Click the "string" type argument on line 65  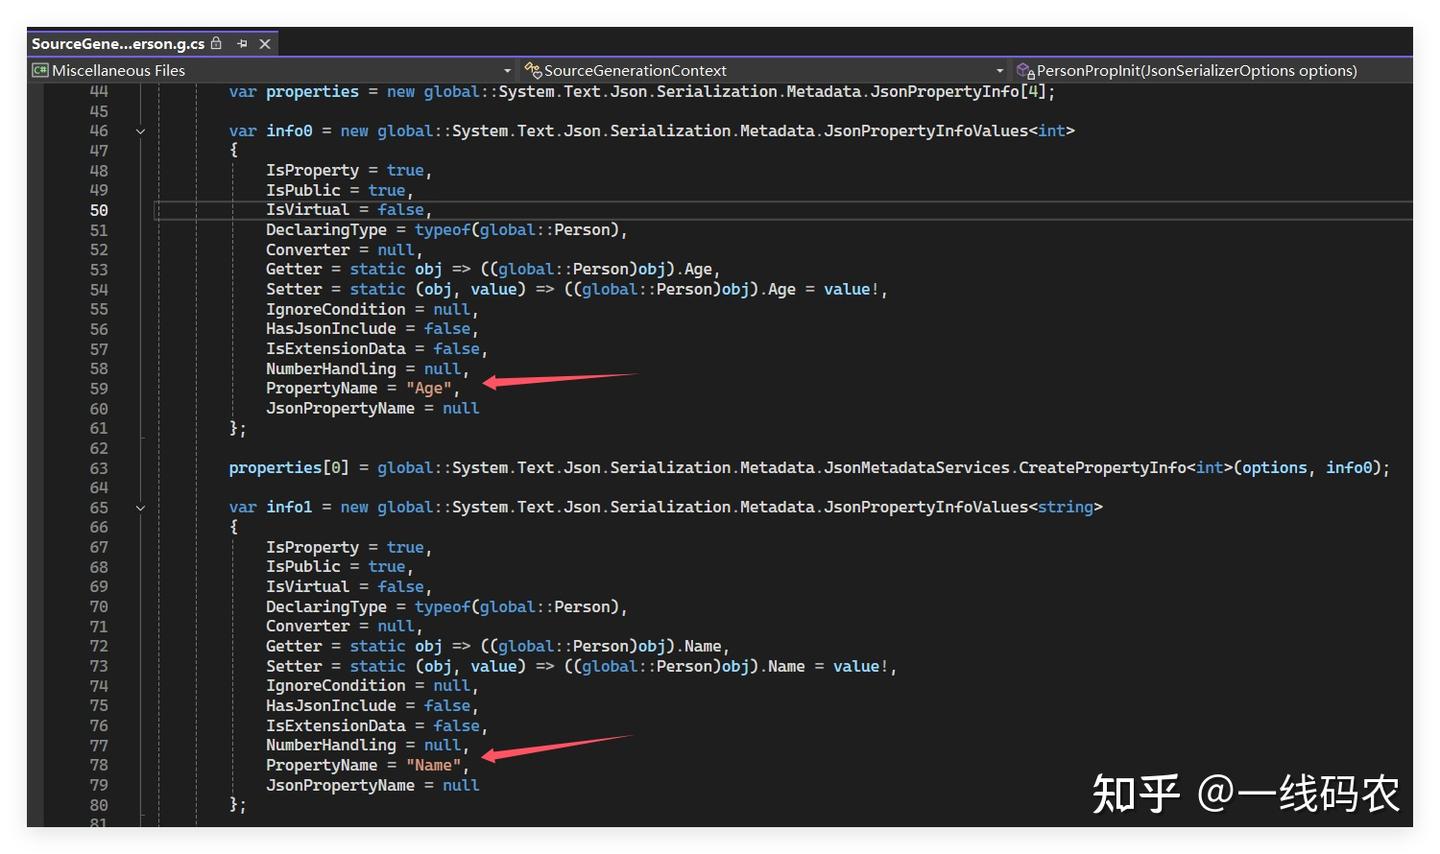(1066, 508)
